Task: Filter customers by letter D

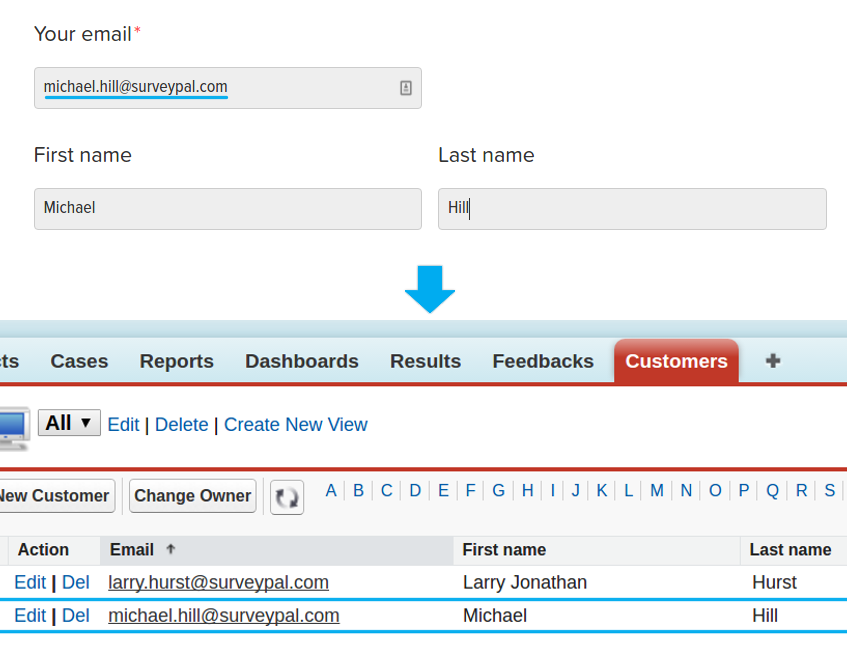Action: tap(415, 491)
